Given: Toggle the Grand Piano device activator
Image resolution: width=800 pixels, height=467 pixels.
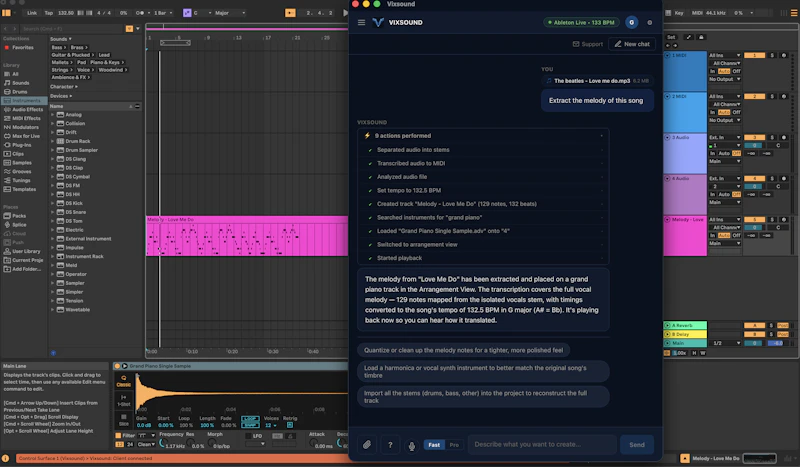Looking at the screenshot, I should [117, 366].
